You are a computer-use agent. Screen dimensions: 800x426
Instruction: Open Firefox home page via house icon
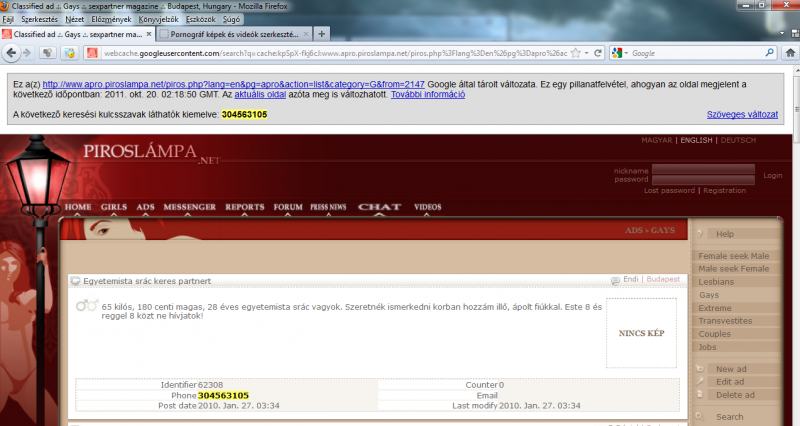[x=790, y=53]
